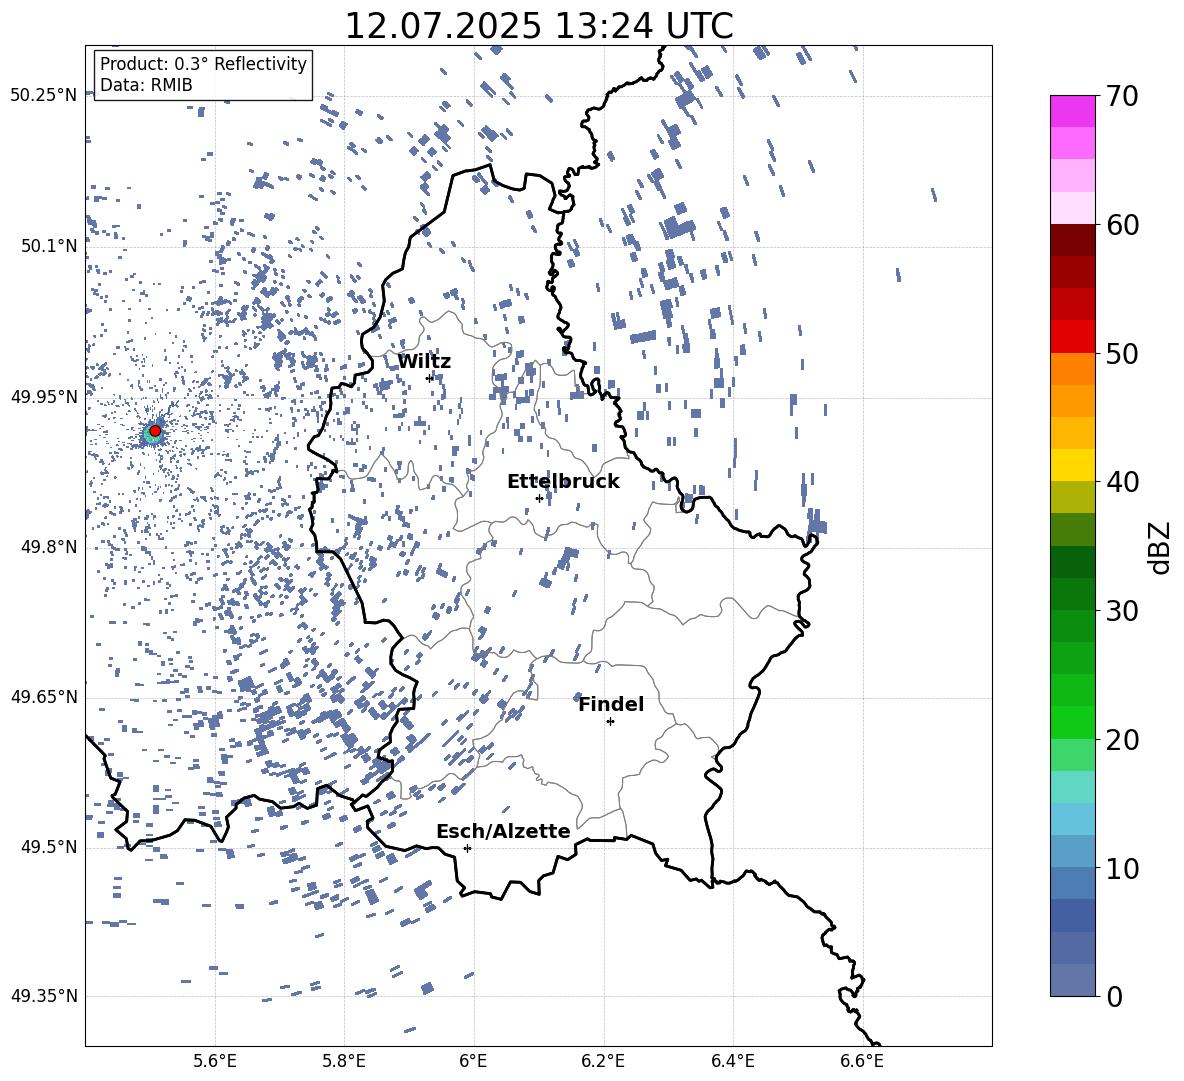1184x1081 pixels.
Task: Click the Findel station cross marker
Action: tap(610, 722)
